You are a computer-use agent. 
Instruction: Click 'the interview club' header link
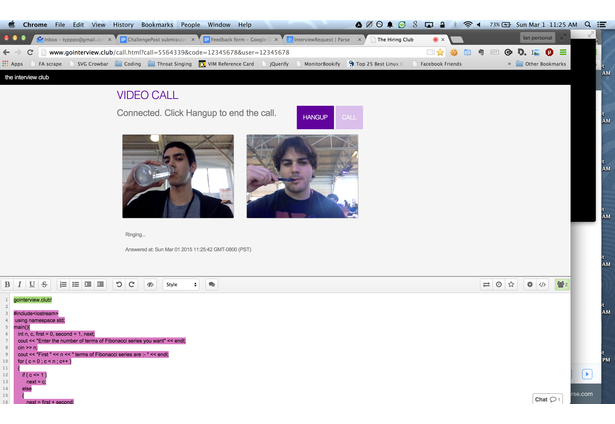[x=27, y=77]
